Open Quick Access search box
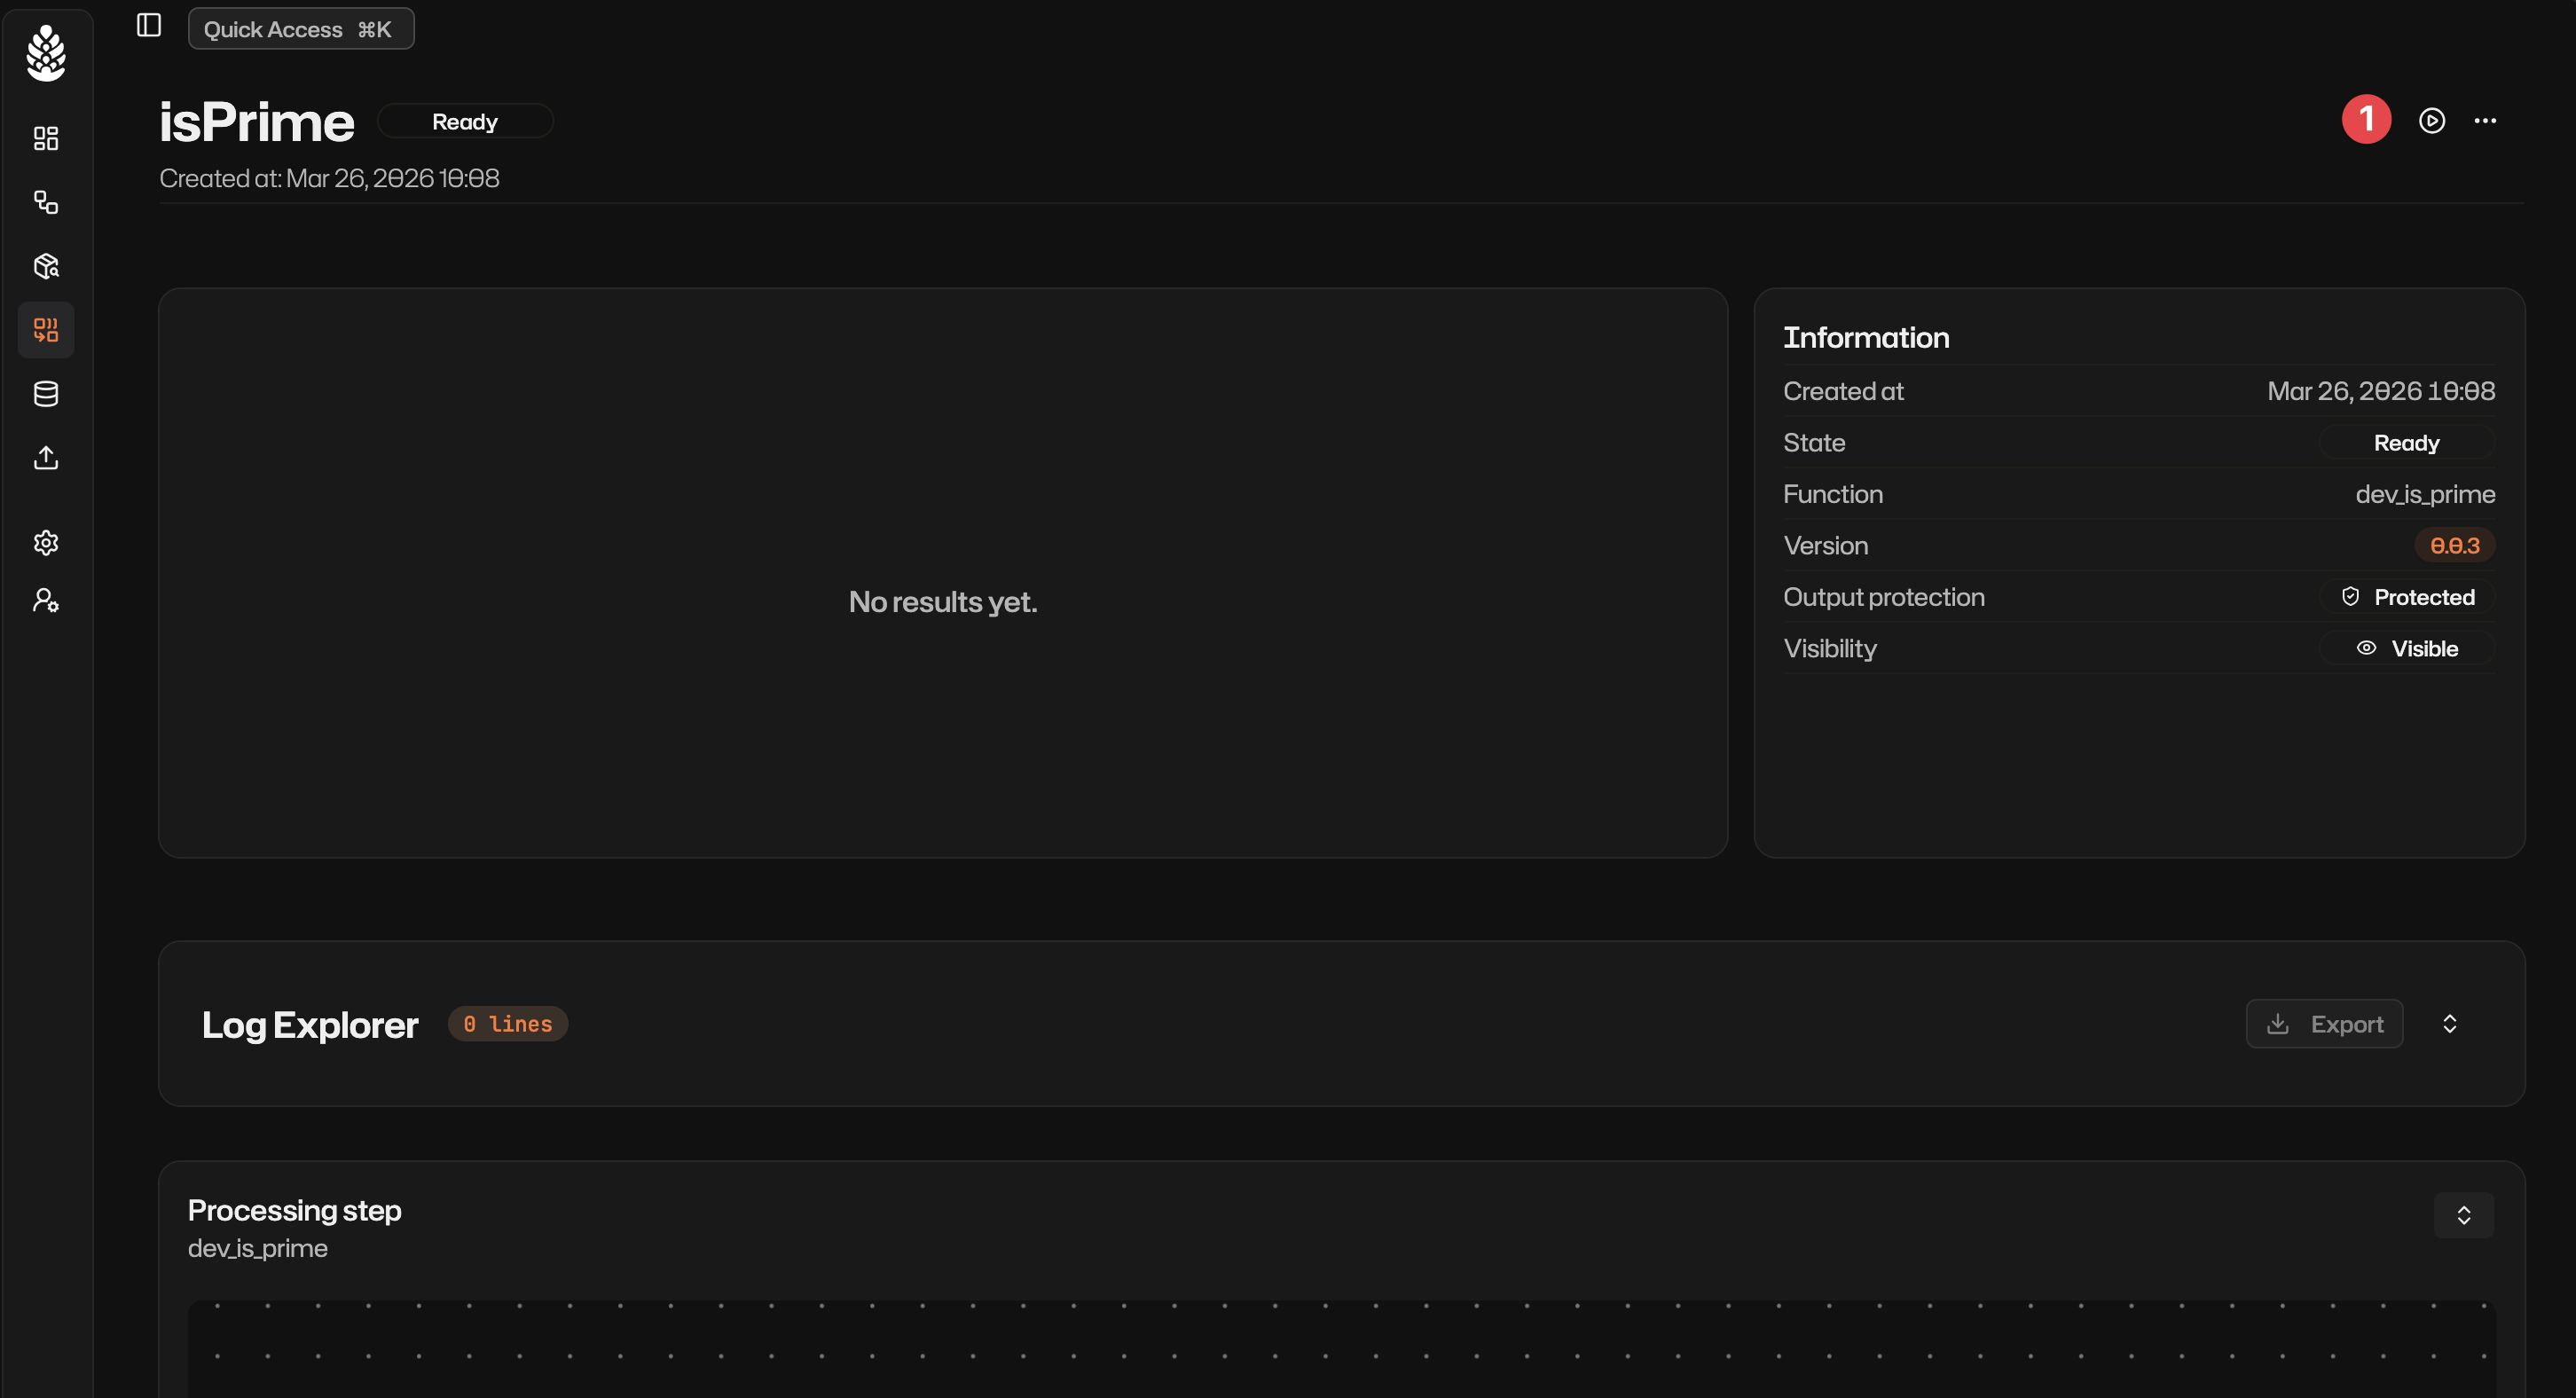This screenshot has height=1398, width=2576. click(300, 29)
